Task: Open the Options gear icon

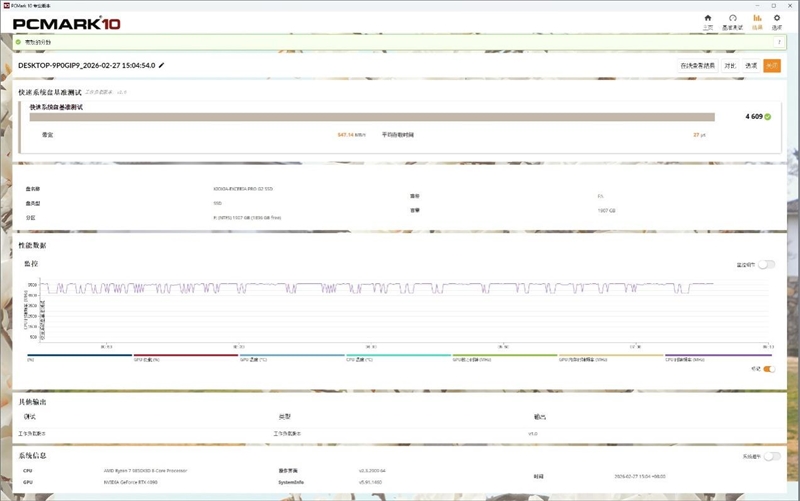Action: point(777,18)
